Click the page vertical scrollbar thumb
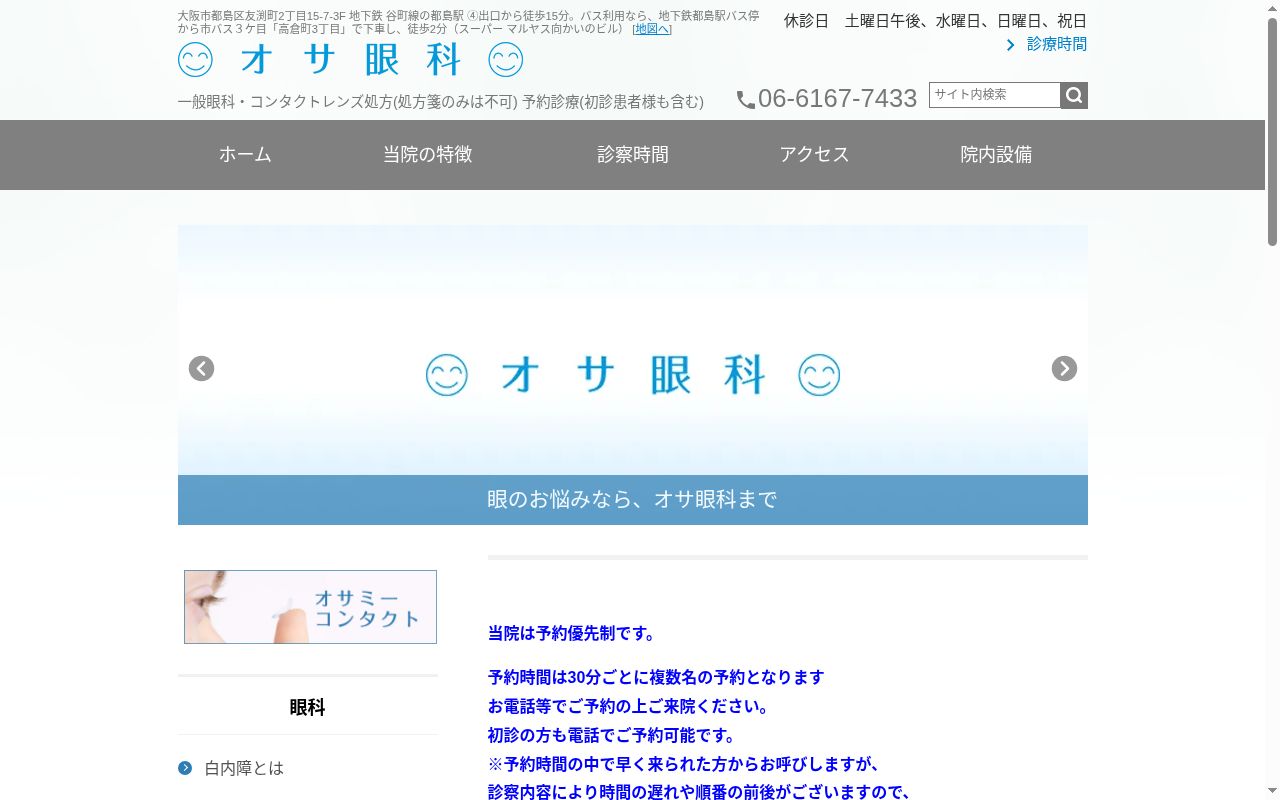Screen dimensions: 1280x800 tap(1273, 130)
